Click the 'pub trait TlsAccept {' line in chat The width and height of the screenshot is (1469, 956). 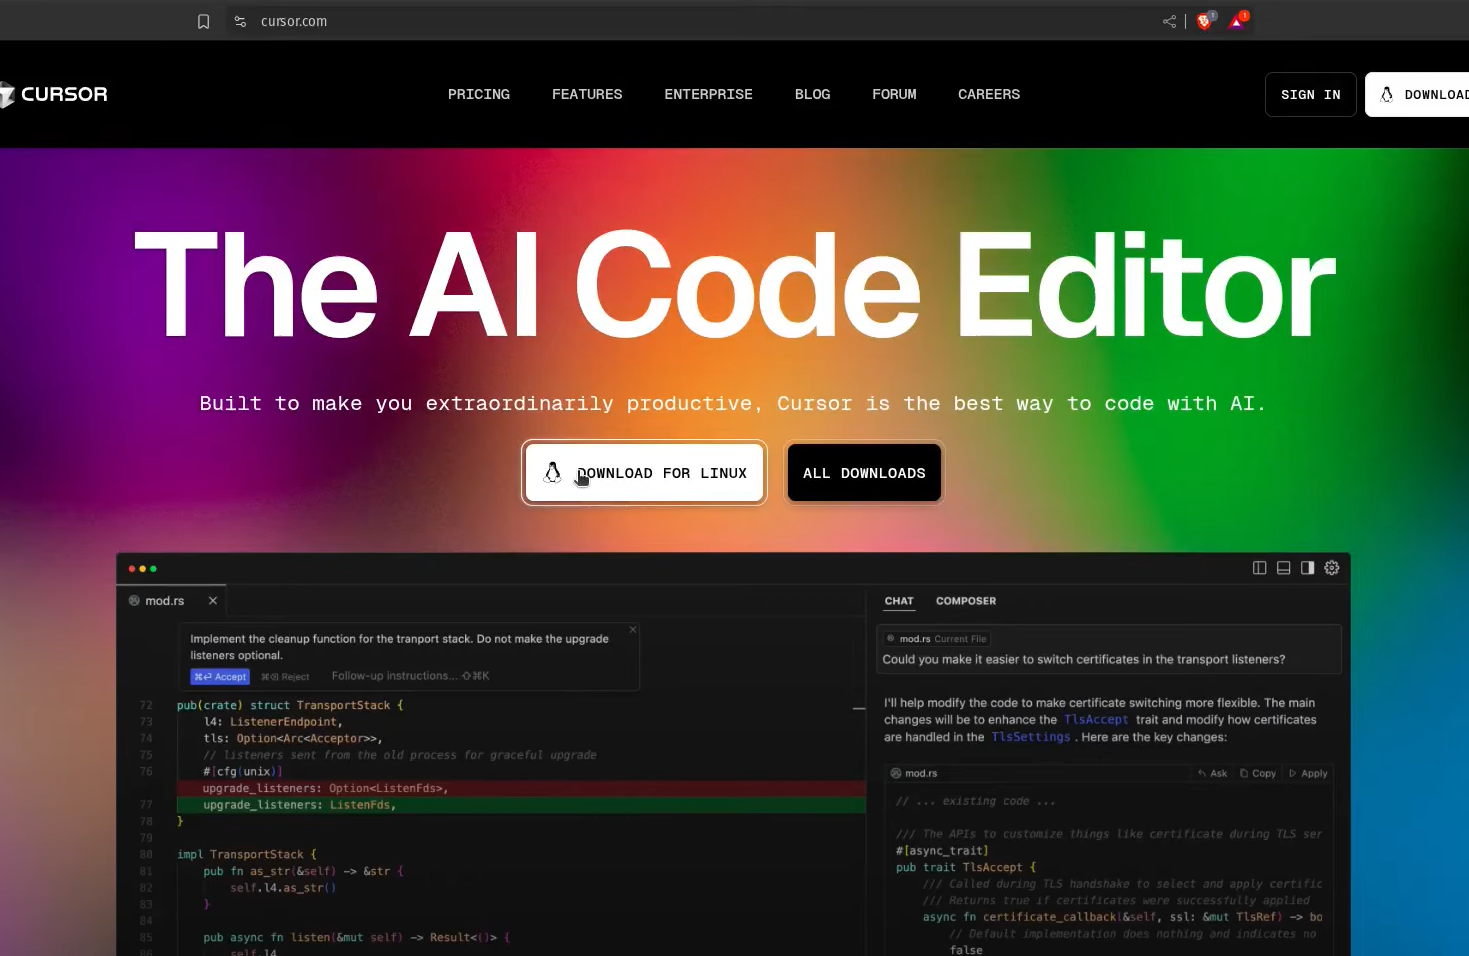966,867
